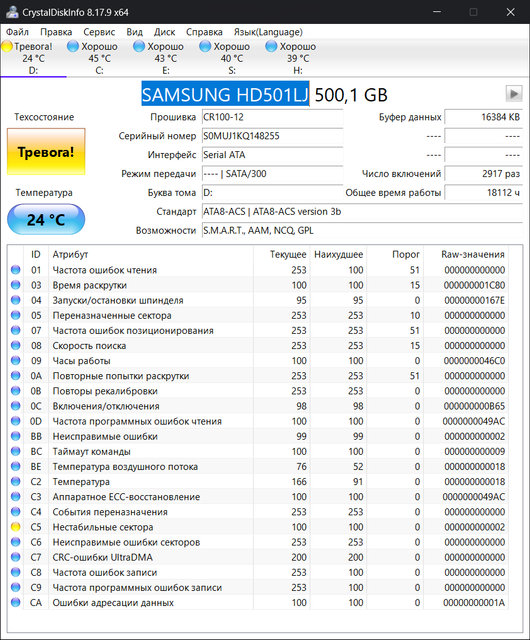This screenshot has width=530, height=640.
Task: Click status icon for attribute 03 Время раскрутки
Action: [x=16, y=285]
